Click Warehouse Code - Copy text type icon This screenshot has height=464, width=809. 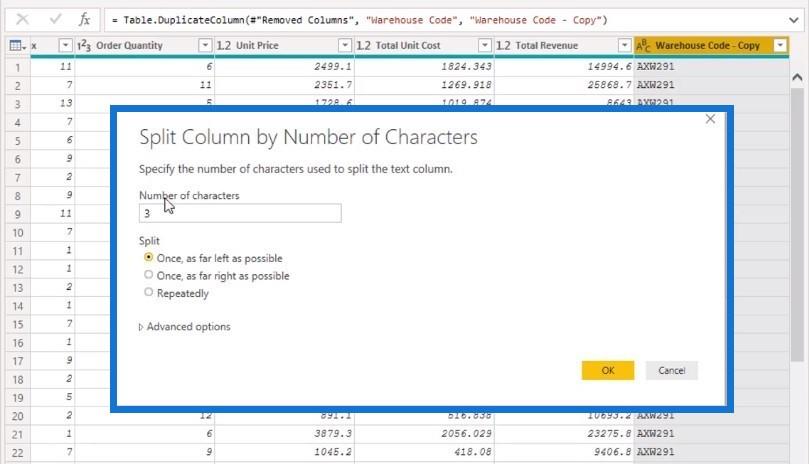tap(643, 46)
